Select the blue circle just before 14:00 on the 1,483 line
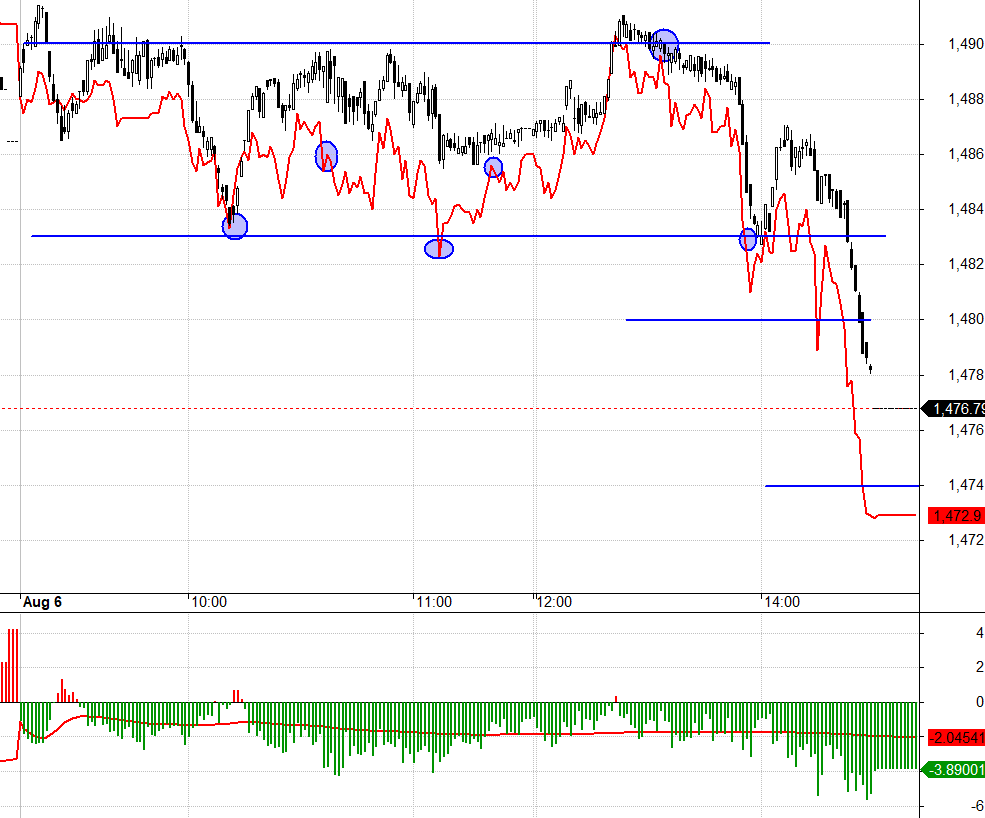This screenshot has height=818, width=985. [748, 239]
